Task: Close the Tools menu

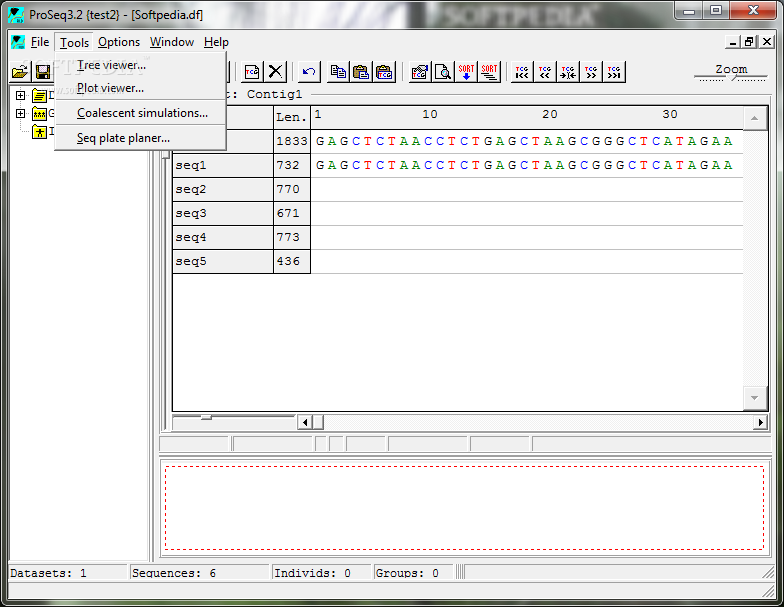Action: 74,42
